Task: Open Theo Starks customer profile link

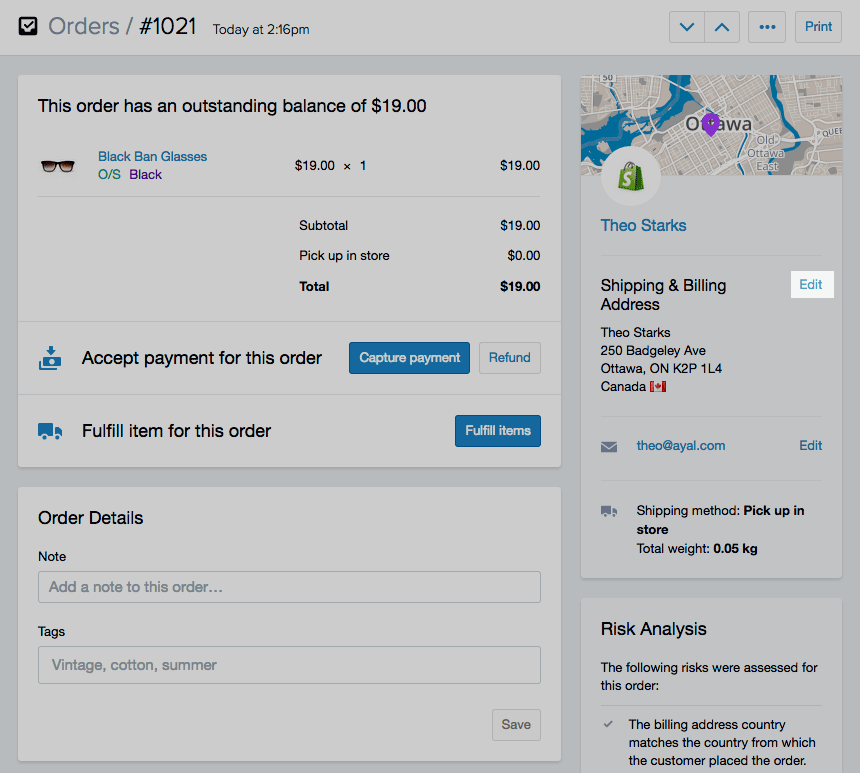Action: pos(643,225)
